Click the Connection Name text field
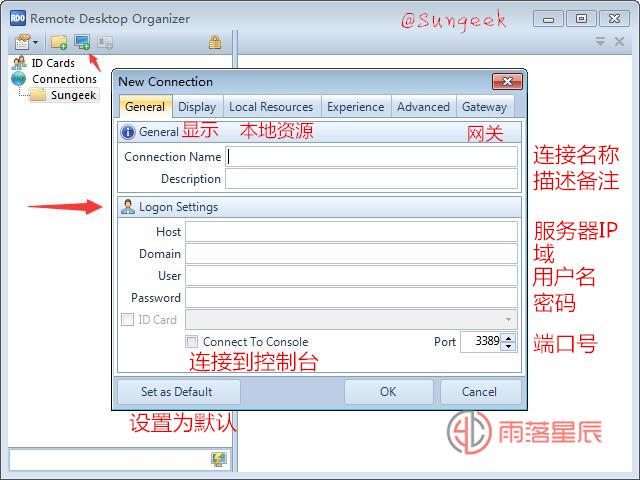The width and height of the screenshot is (640, 480). (x=372, y=157)
